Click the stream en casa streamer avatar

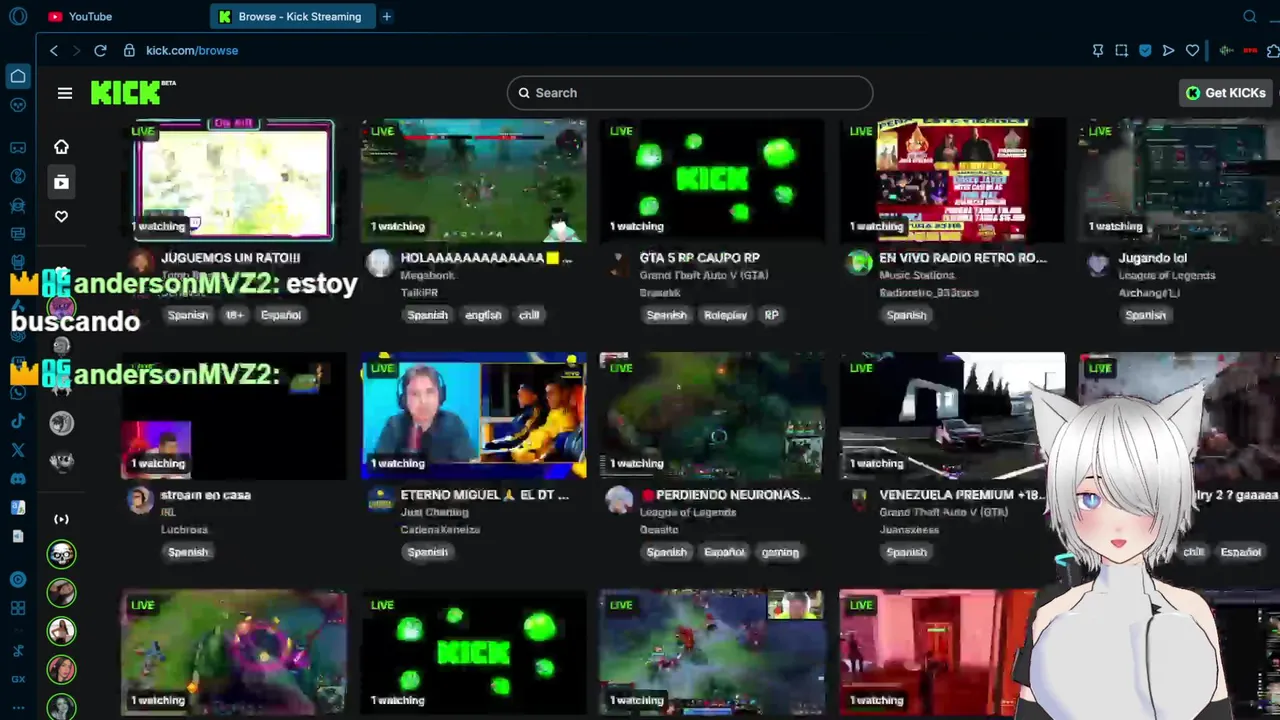140,500
